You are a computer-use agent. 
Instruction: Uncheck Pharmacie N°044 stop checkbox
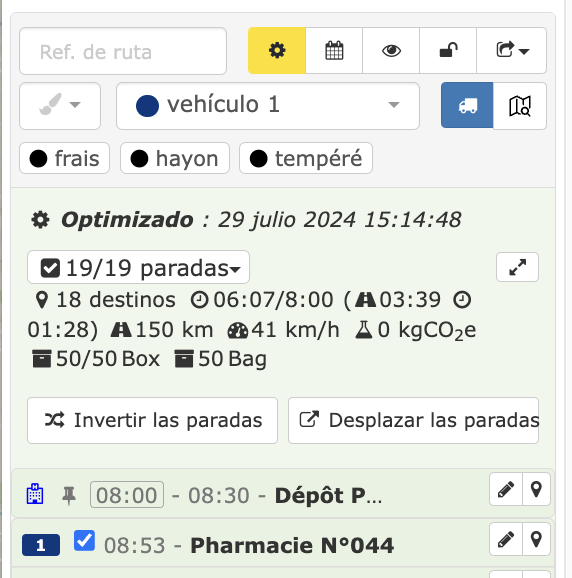[84, 541]
